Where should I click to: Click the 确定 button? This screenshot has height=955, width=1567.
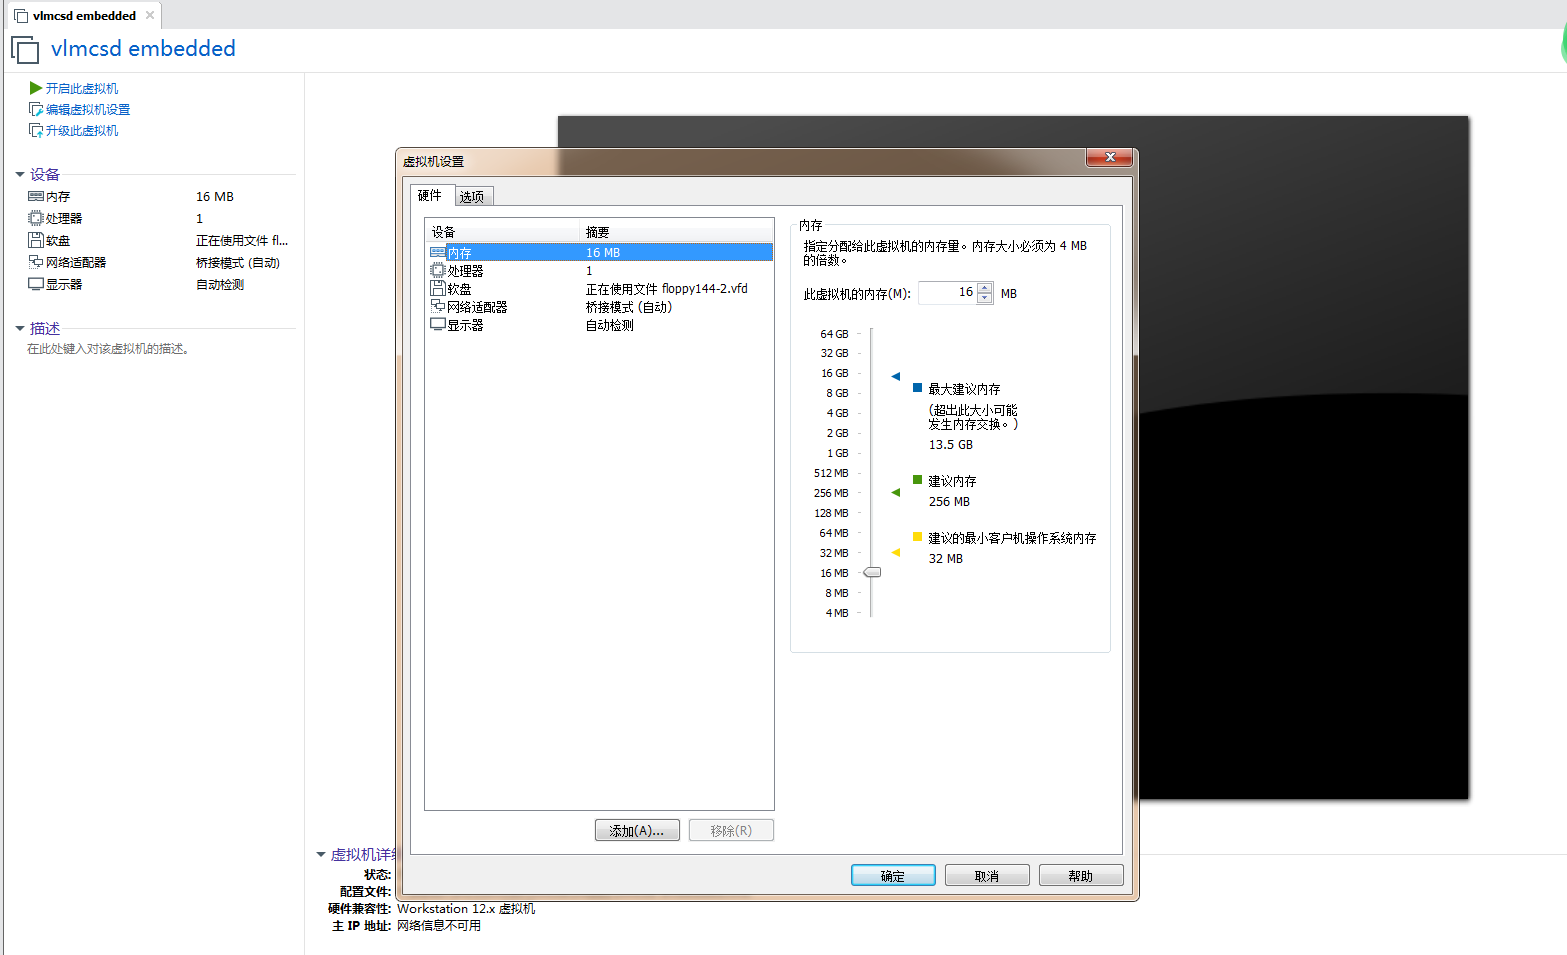pos(893,875)
